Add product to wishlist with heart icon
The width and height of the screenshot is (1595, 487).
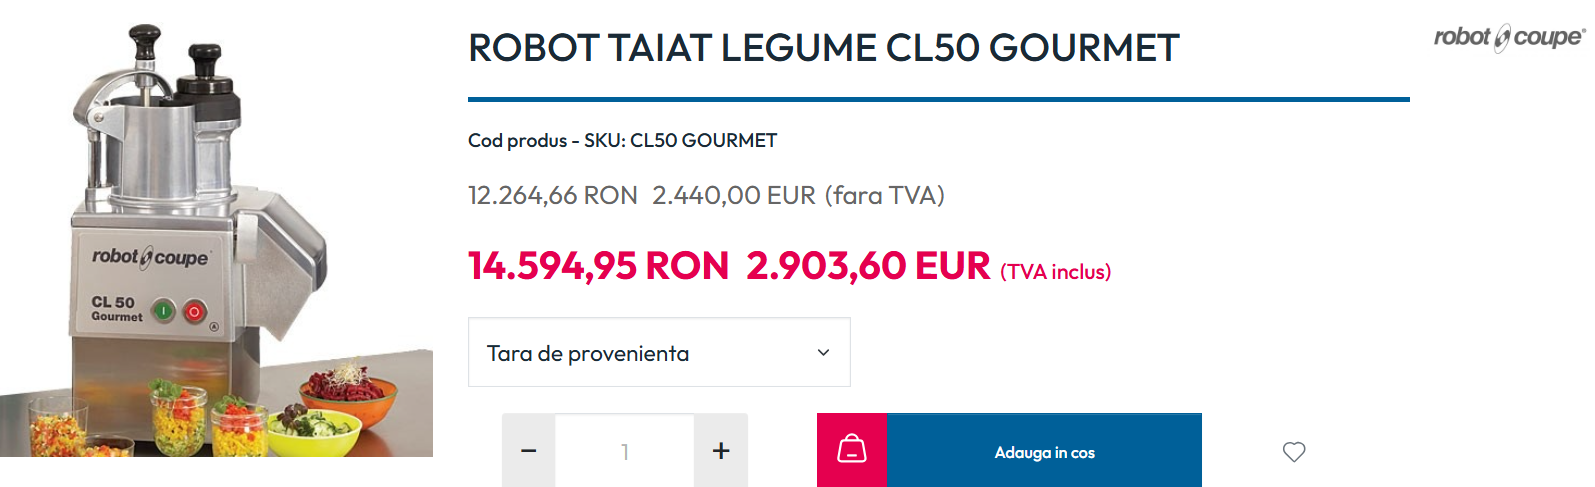1294,452
